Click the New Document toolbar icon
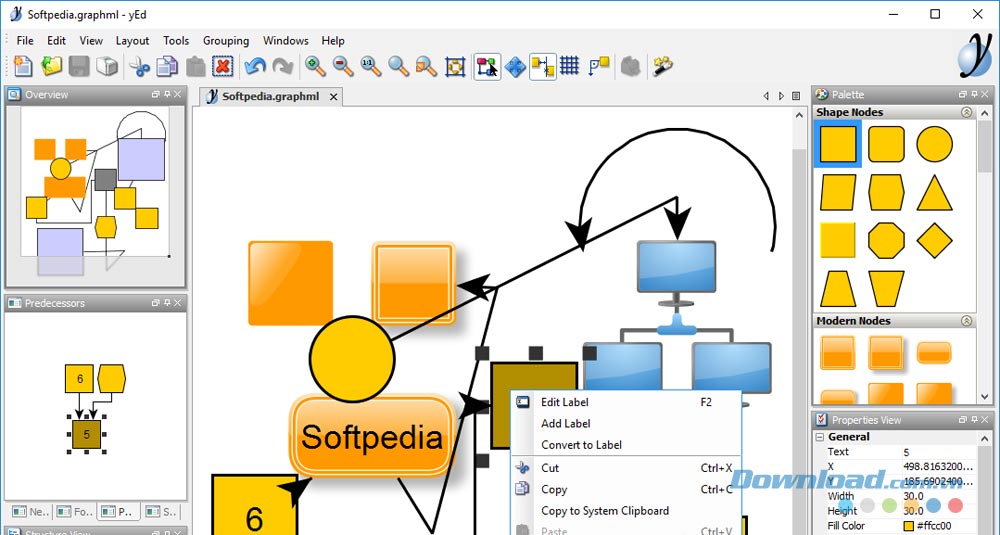The image size is (1000, 535). [23, 67]
